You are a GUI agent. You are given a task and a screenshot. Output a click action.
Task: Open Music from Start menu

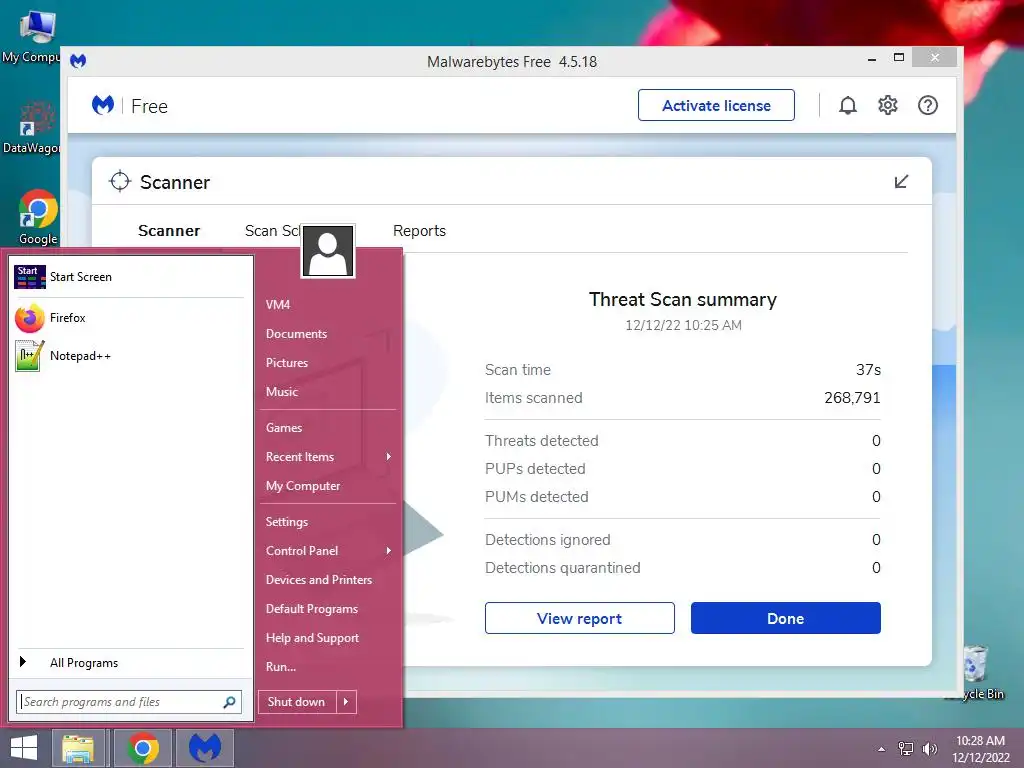282,392
